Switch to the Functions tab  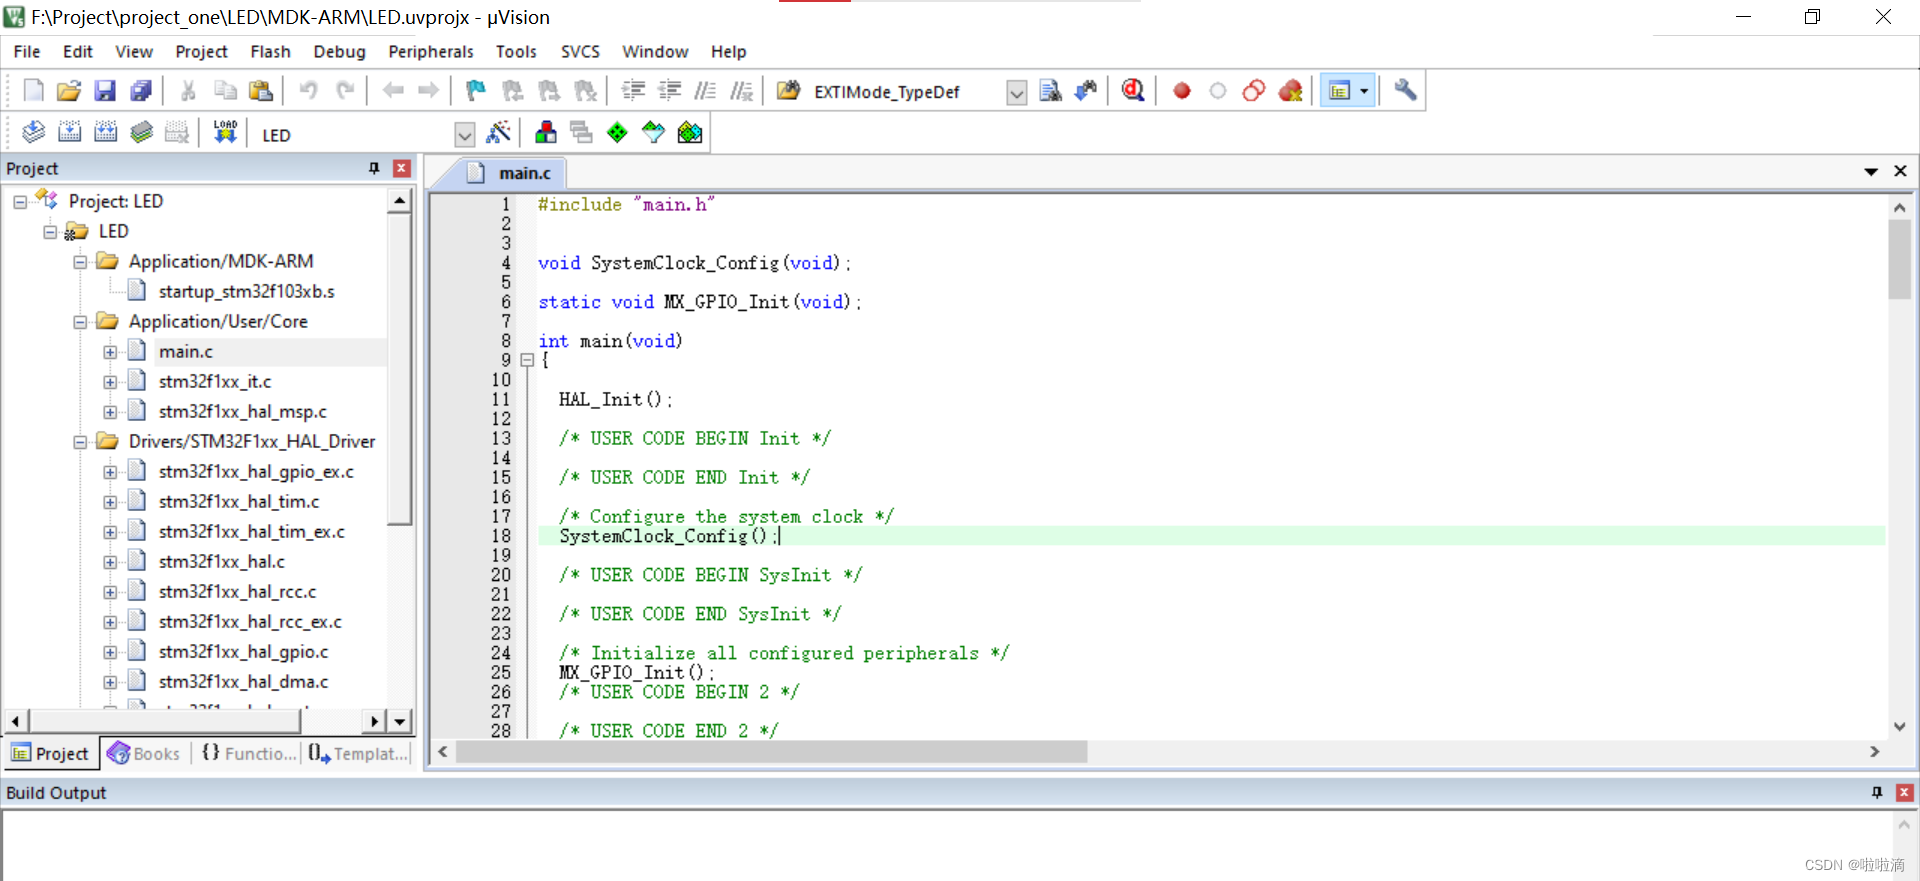[249, 753]
